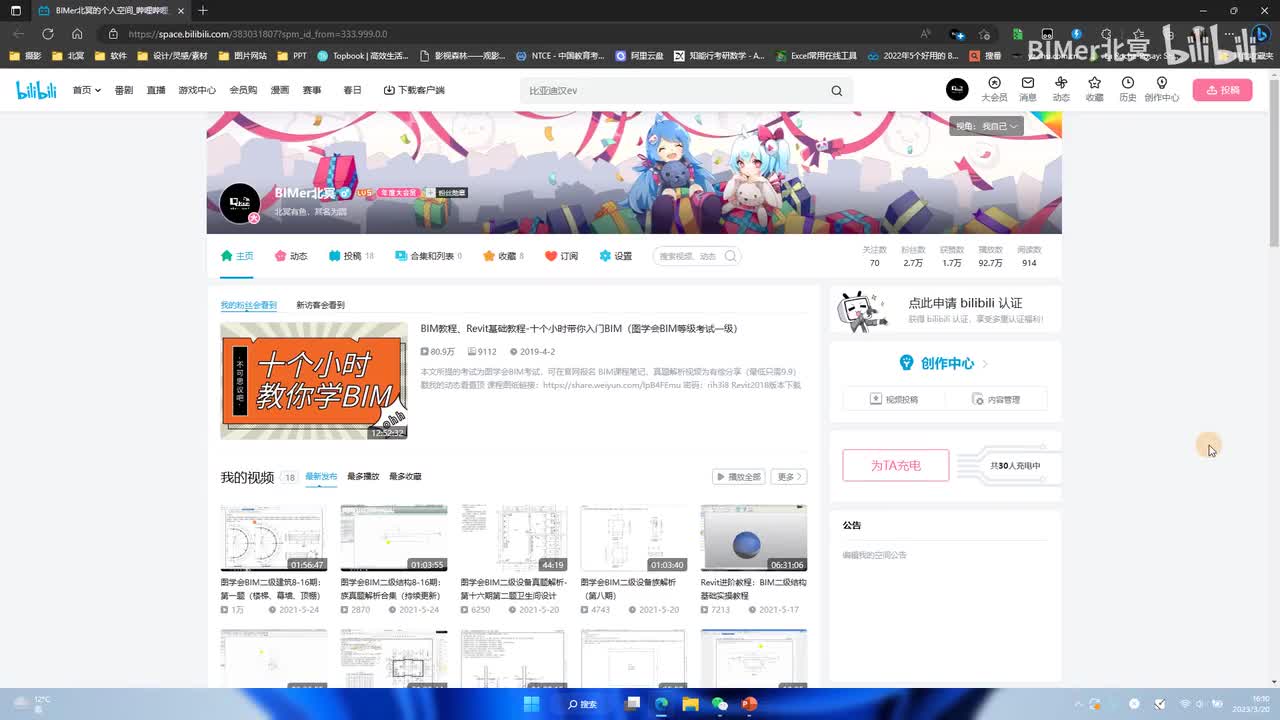
Task: Select 动态 tab in profile navigation
Action: coord(291,256)
